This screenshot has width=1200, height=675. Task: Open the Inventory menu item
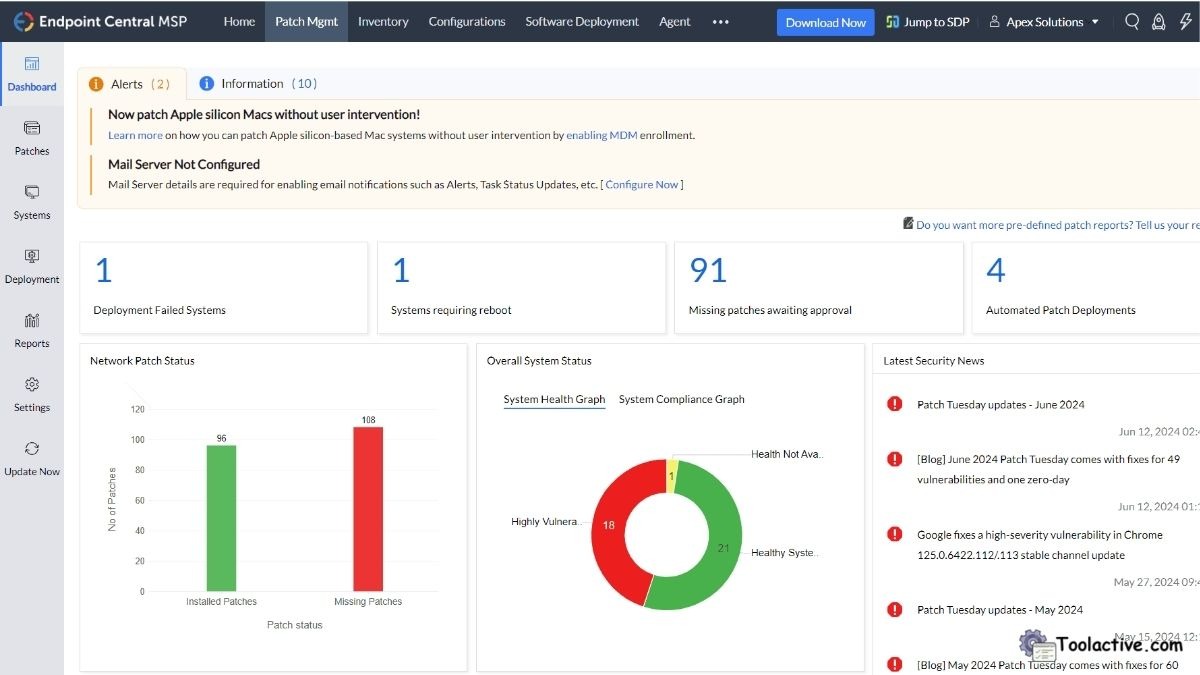pyautogui.click(x=383, y=21)
